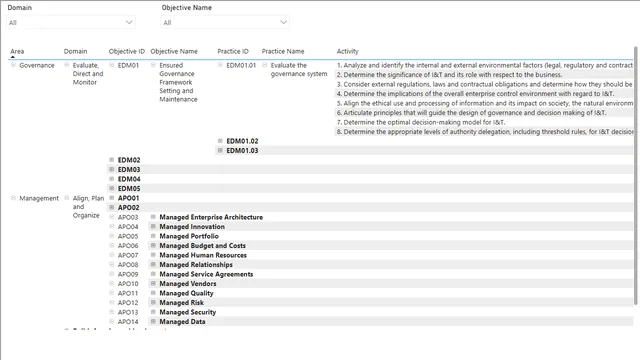Sort by the Practice ID column header

pyautogui.click(x=233, y=51)
